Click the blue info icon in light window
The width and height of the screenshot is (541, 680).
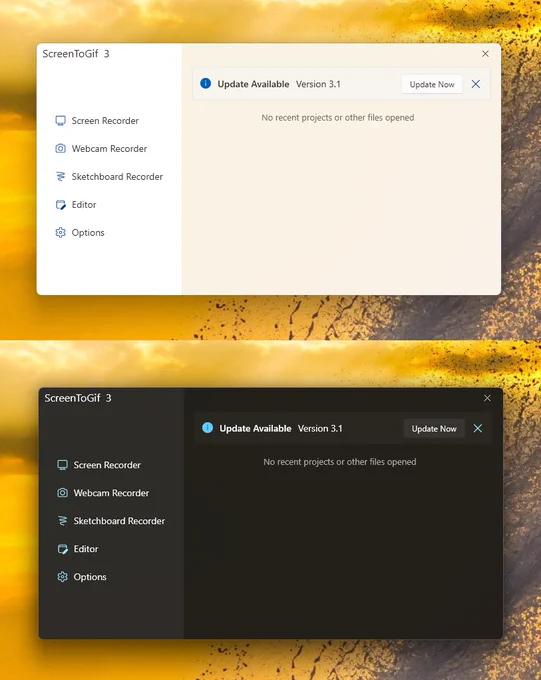[x=206, y=83]
